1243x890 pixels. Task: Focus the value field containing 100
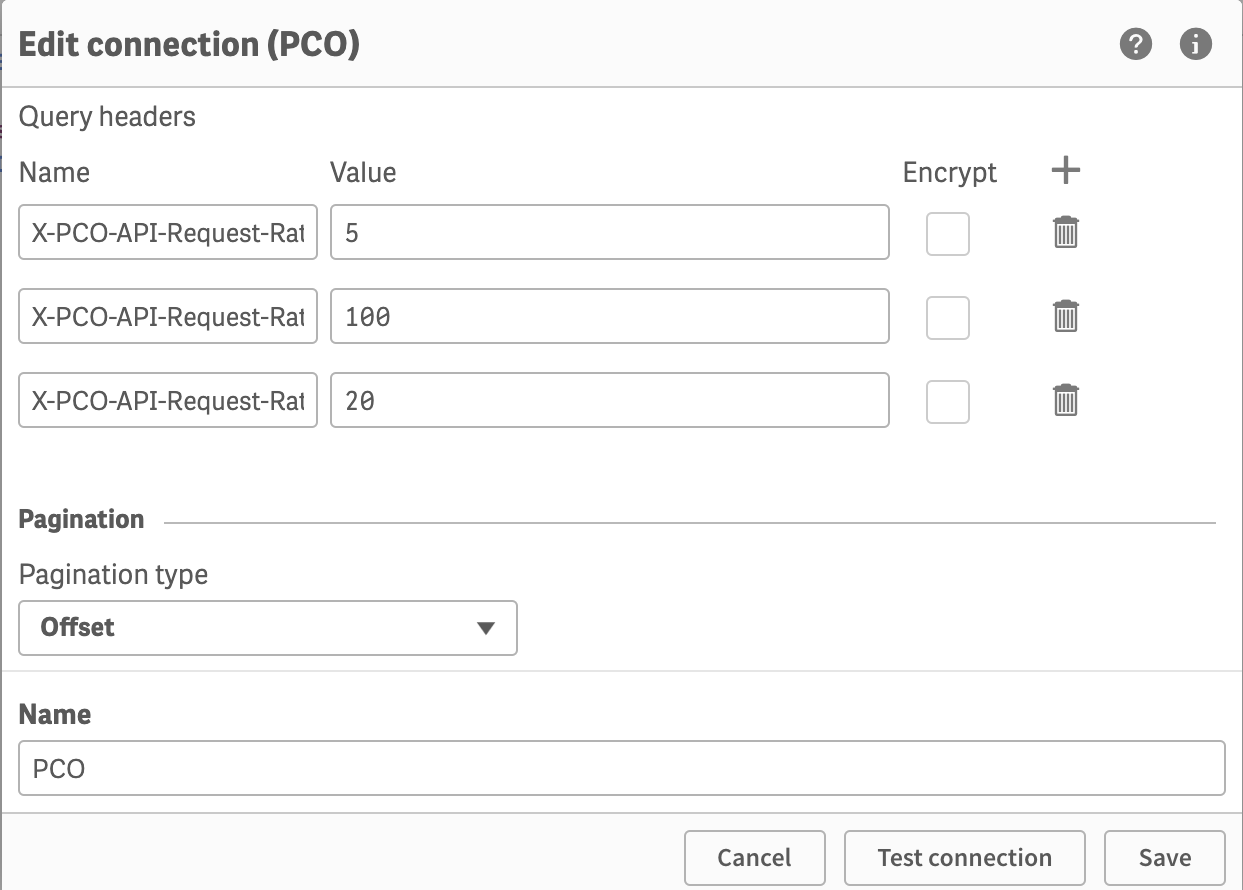point(610,316)
